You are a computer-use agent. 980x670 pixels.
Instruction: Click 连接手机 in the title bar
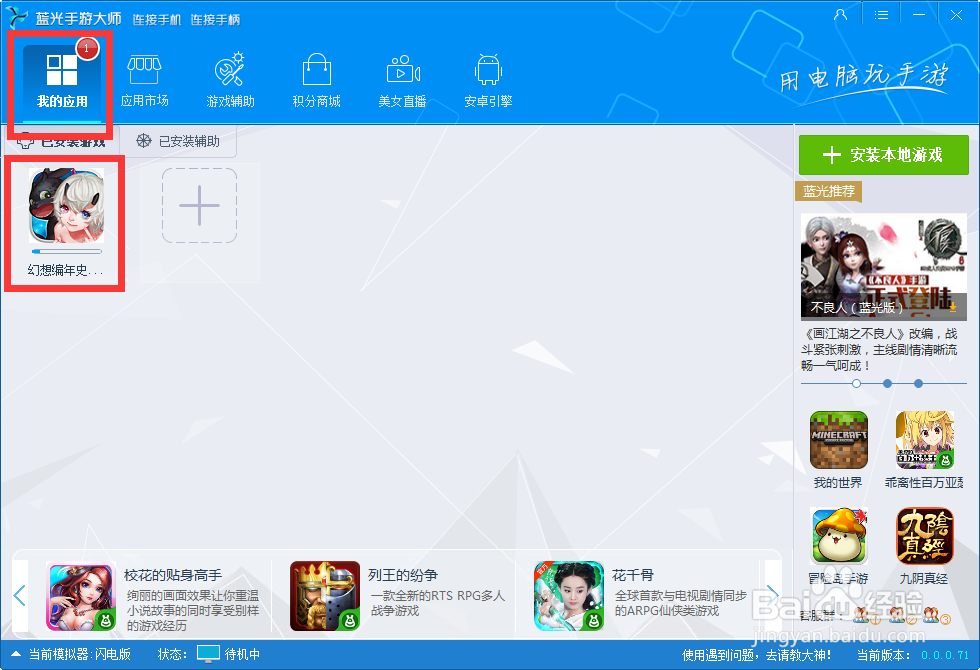(157, 20)
